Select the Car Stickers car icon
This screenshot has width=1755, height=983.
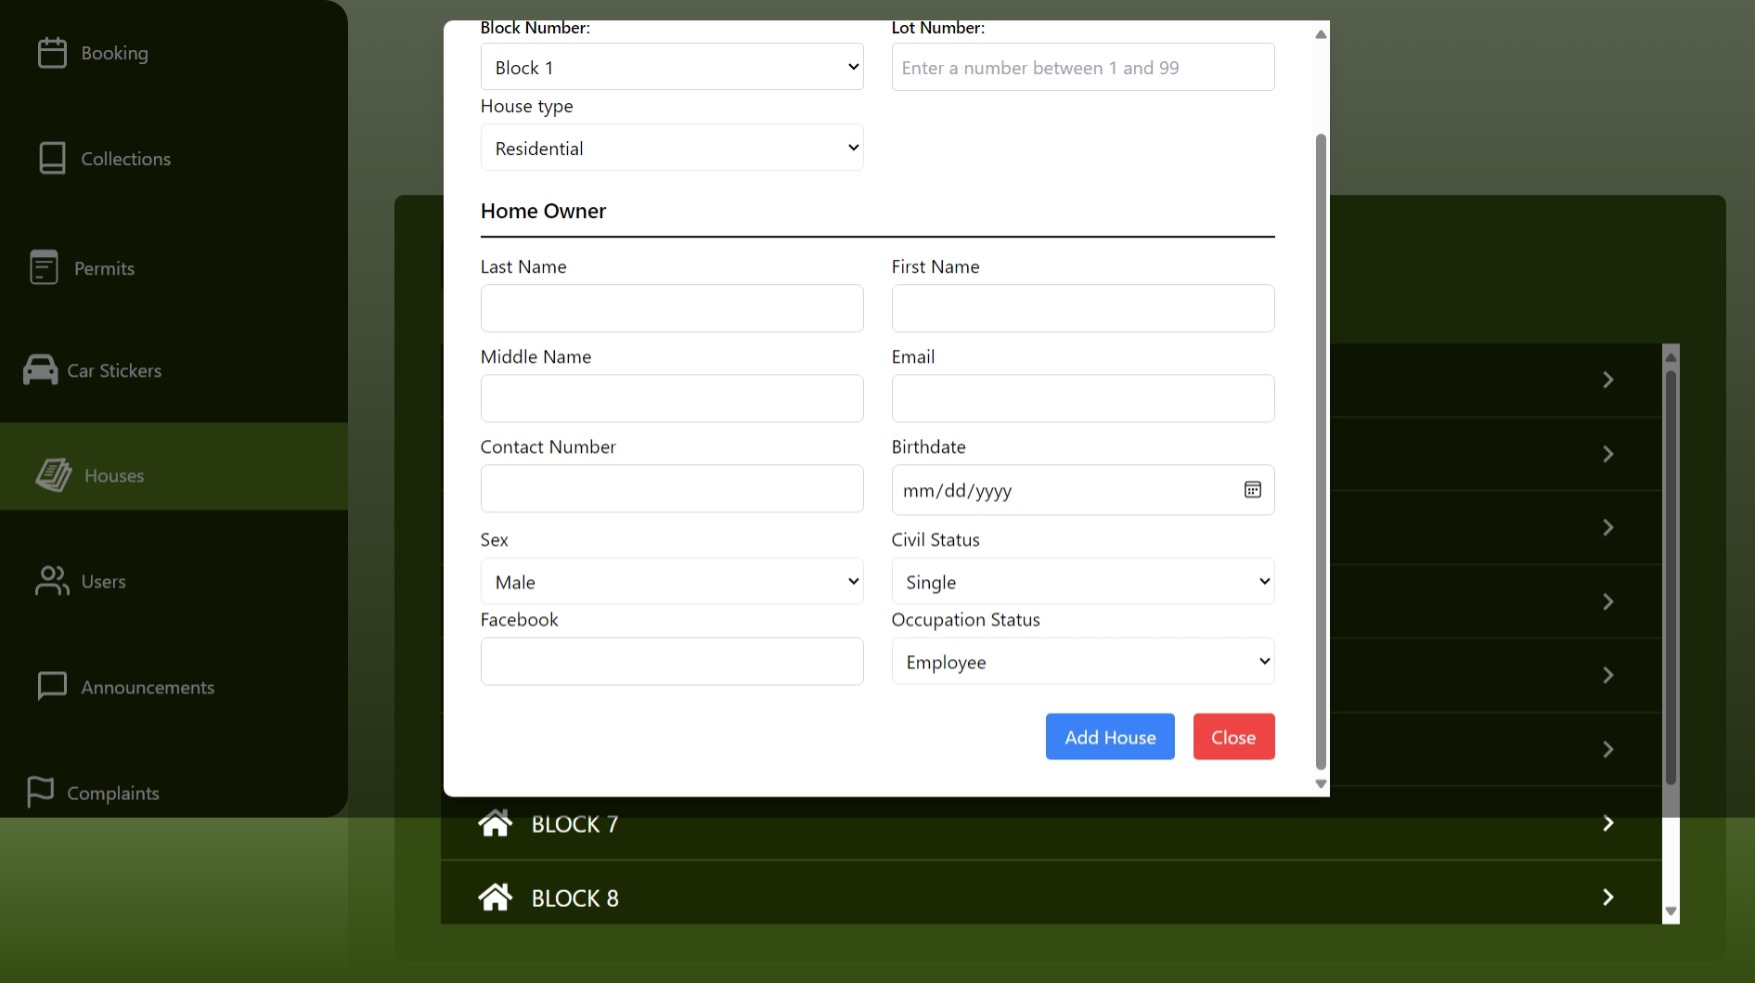click(40, 370)
